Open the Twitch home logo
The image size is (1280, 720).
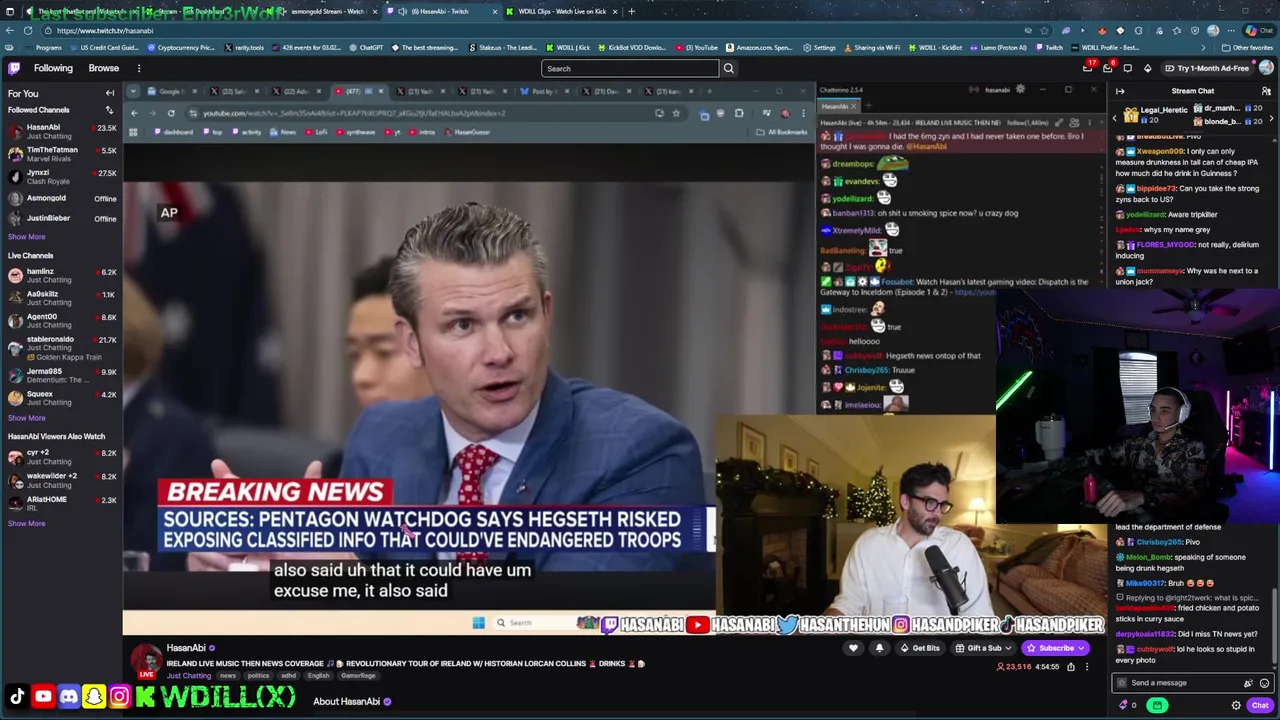(x=14, y=68)
